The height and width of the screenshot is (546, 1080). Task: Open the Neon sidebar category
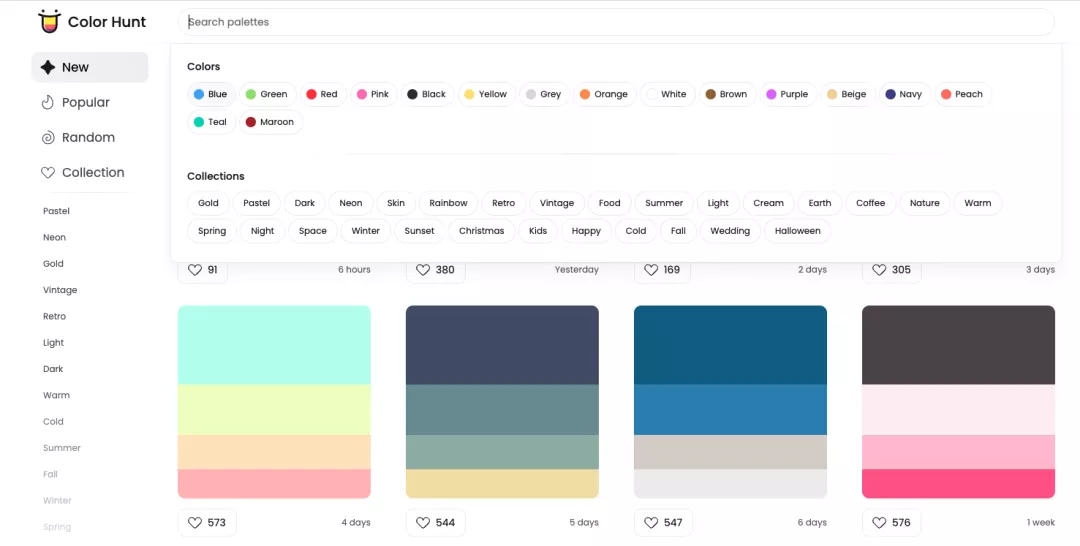54,238
